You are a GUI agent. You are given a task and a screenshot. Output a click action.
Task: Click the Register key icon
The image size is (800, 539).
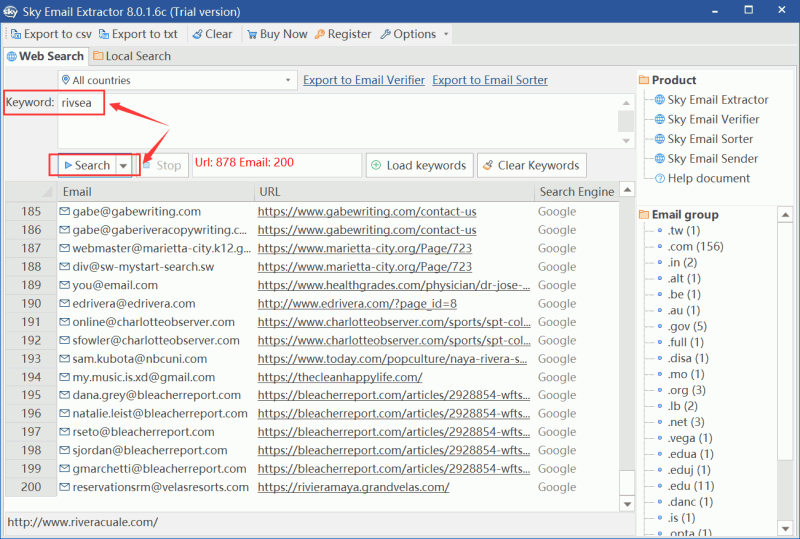pyautogui.click(x=320, y=34)
